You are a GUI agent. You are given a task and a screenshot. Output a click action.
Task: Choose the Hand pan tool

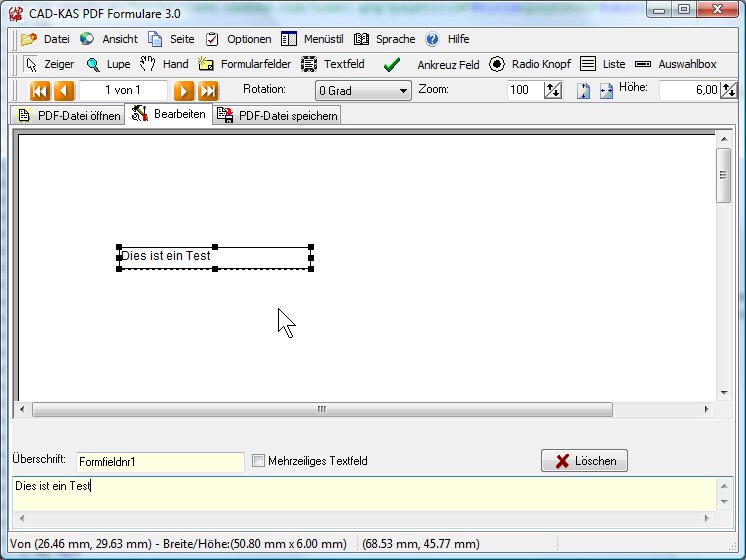click(x=165, y=64)
